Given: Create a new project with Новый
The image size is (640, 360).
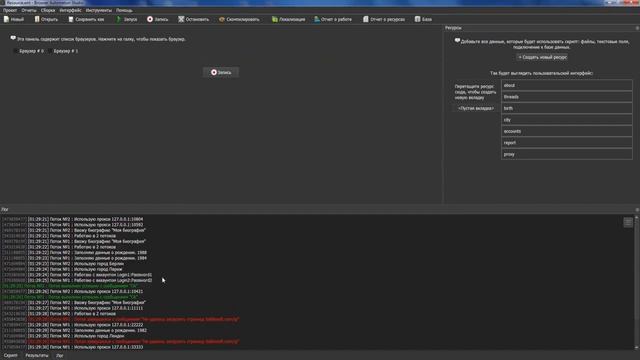Looking at the screenshot, I should [x=14, y=19].
